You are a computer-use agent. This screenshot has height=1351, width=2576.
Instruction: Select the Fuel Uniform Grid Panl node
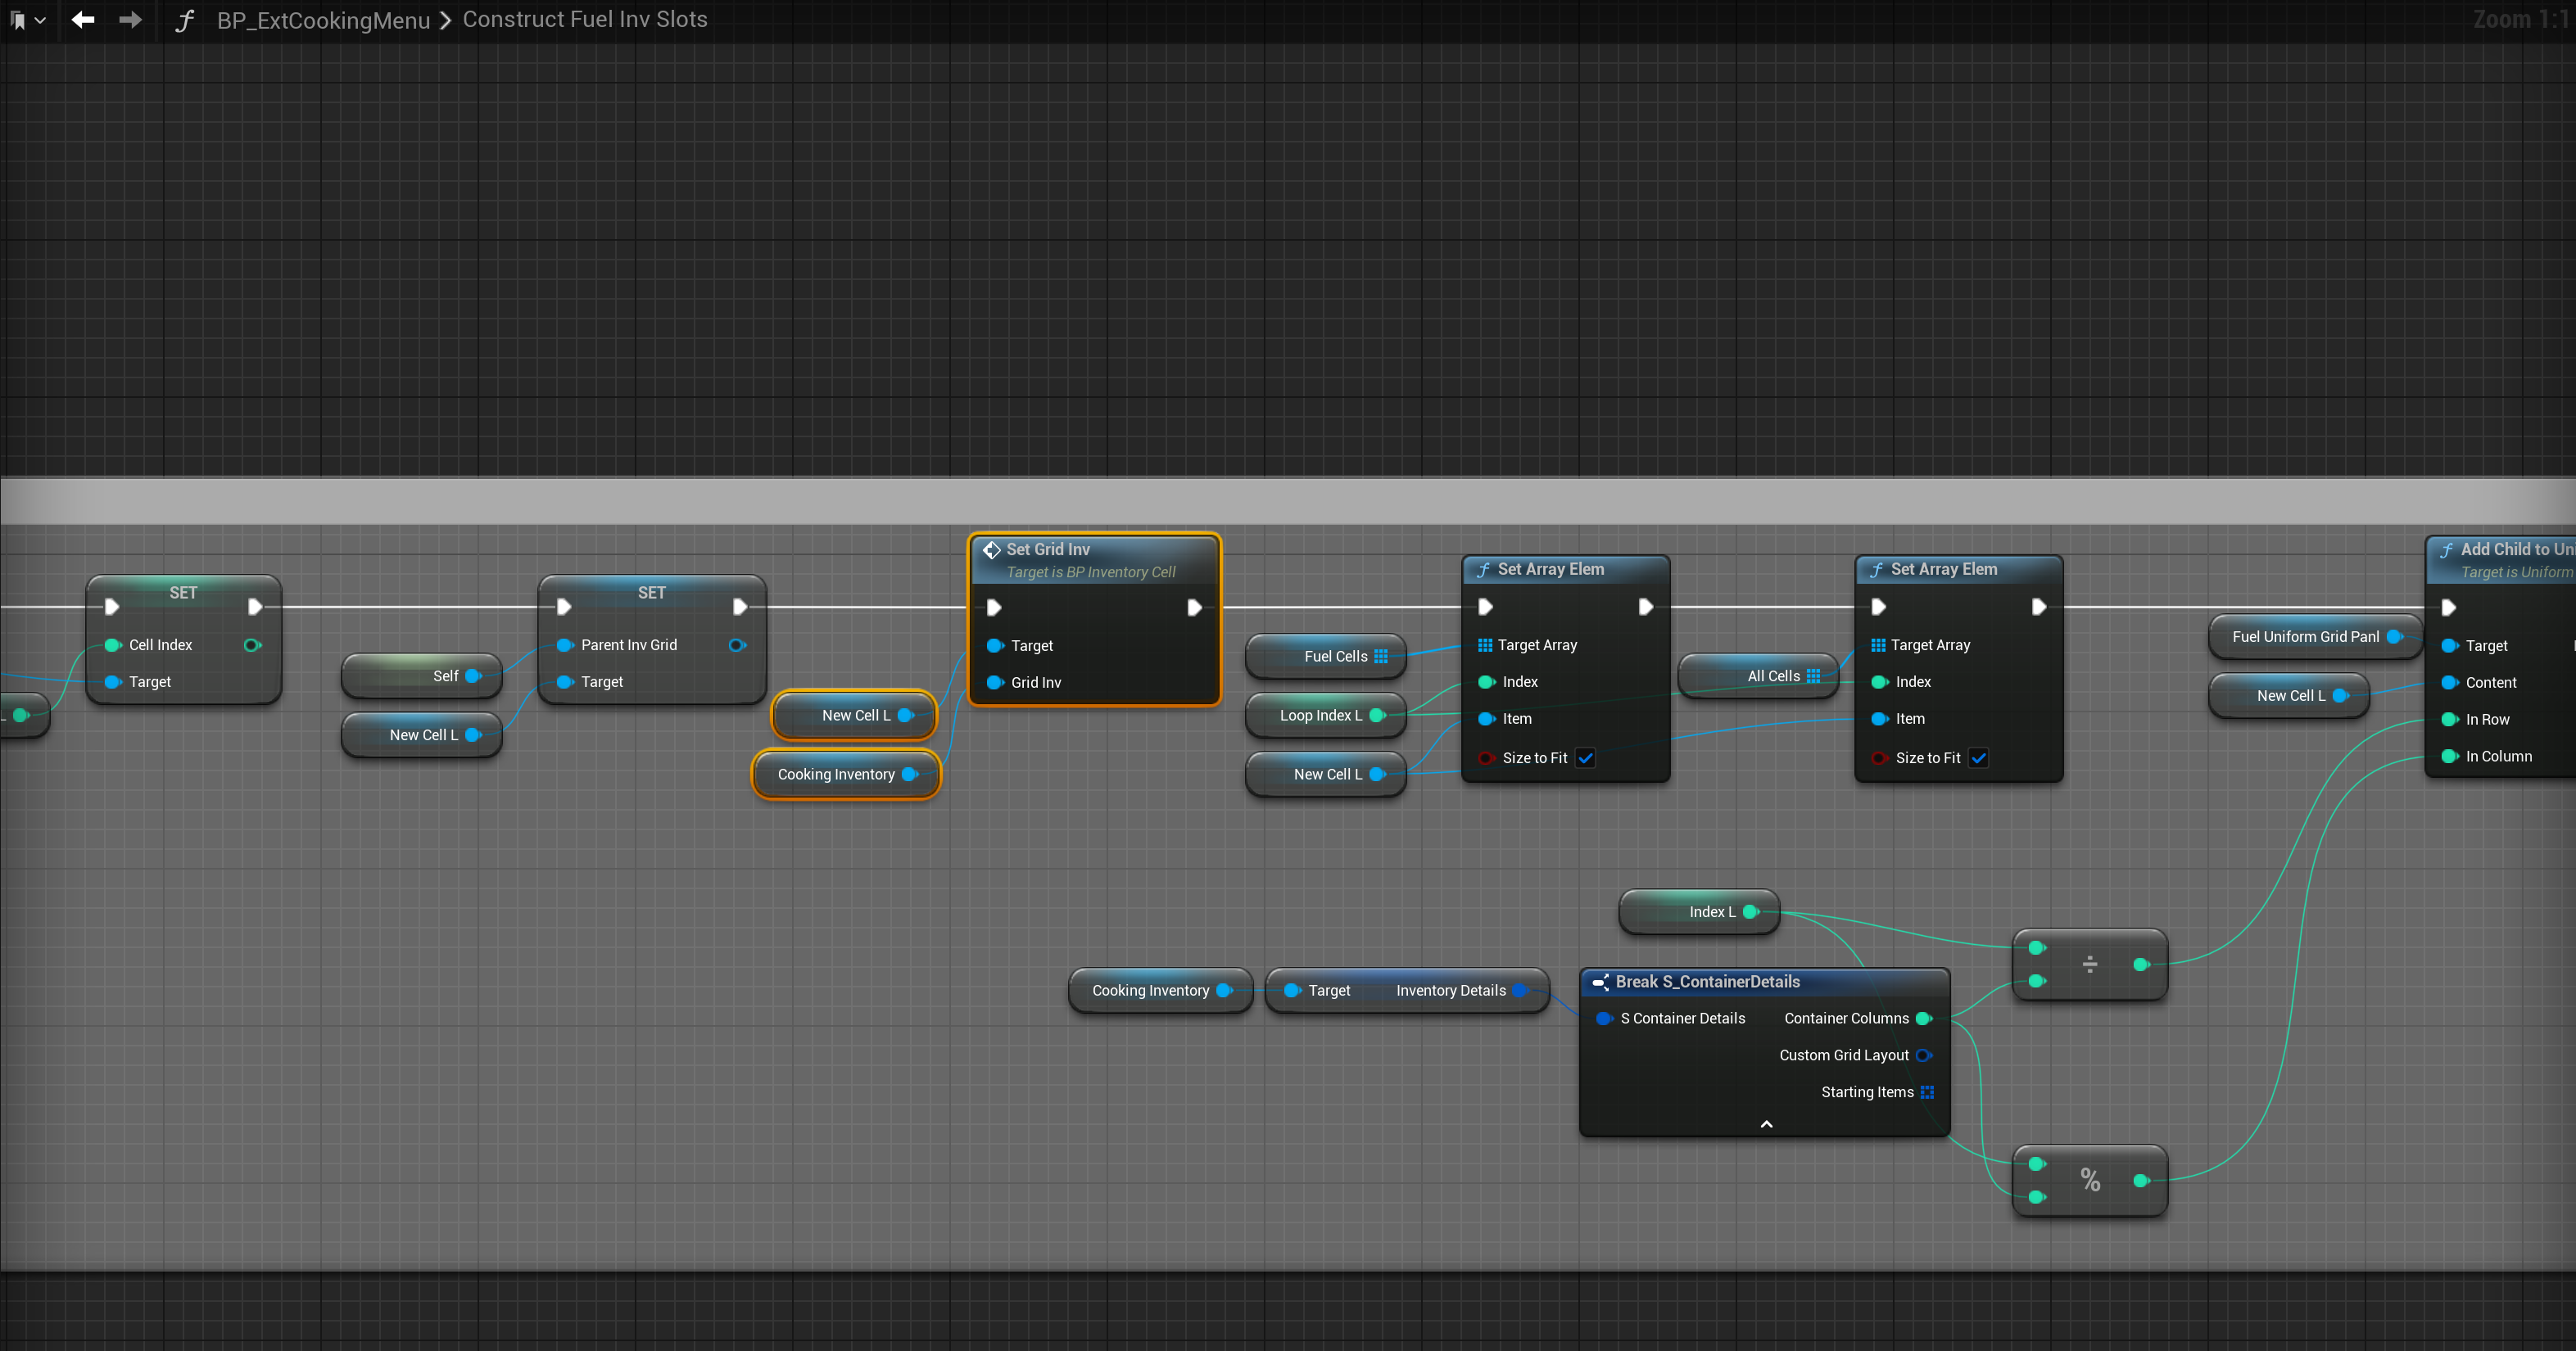pos(2304,637)
